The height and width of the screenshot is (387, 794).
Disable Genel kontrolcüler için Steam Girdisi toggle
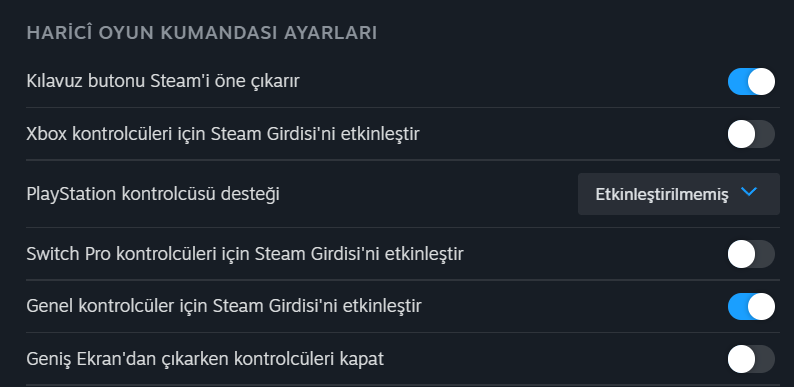coord(751,306)
